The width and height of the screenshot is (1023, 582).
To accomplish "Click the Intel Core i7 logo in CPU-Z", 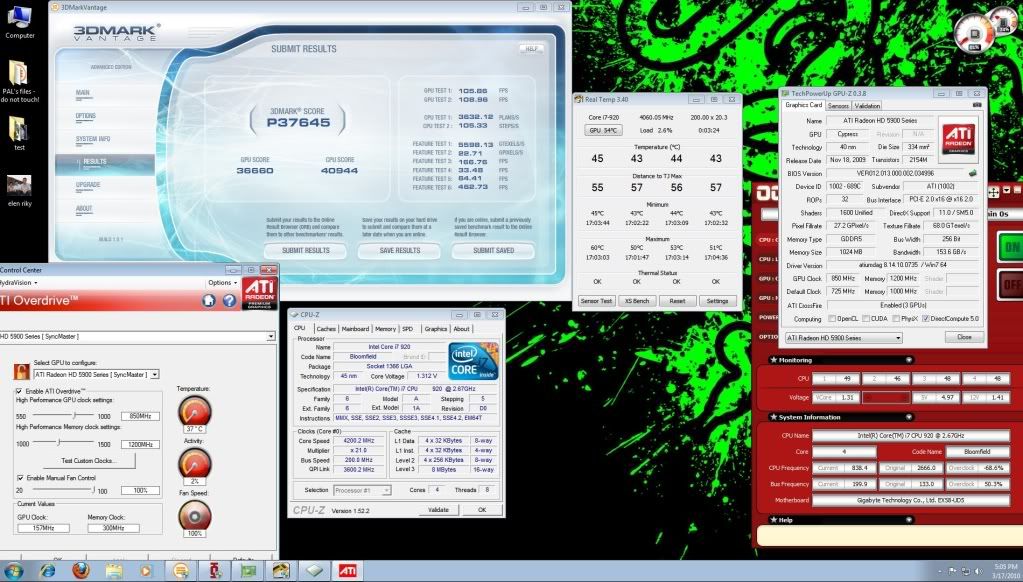I will click(x=474, y=361).
